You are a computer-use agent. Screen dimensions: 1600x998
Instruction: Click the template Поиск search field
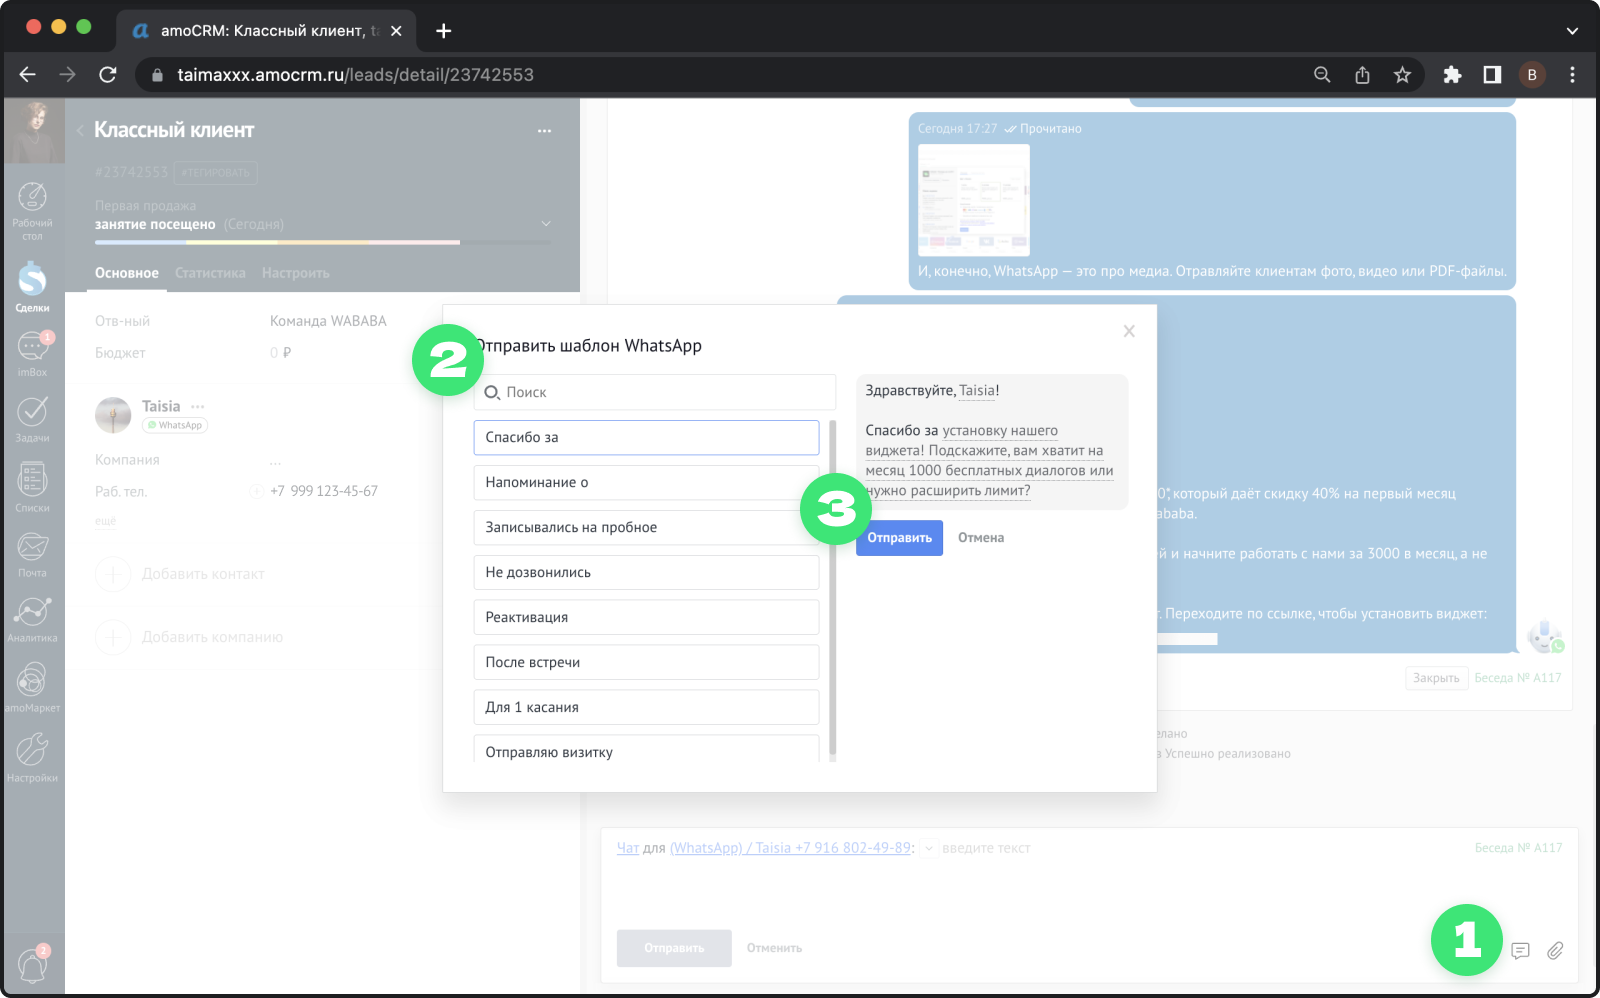654,392
